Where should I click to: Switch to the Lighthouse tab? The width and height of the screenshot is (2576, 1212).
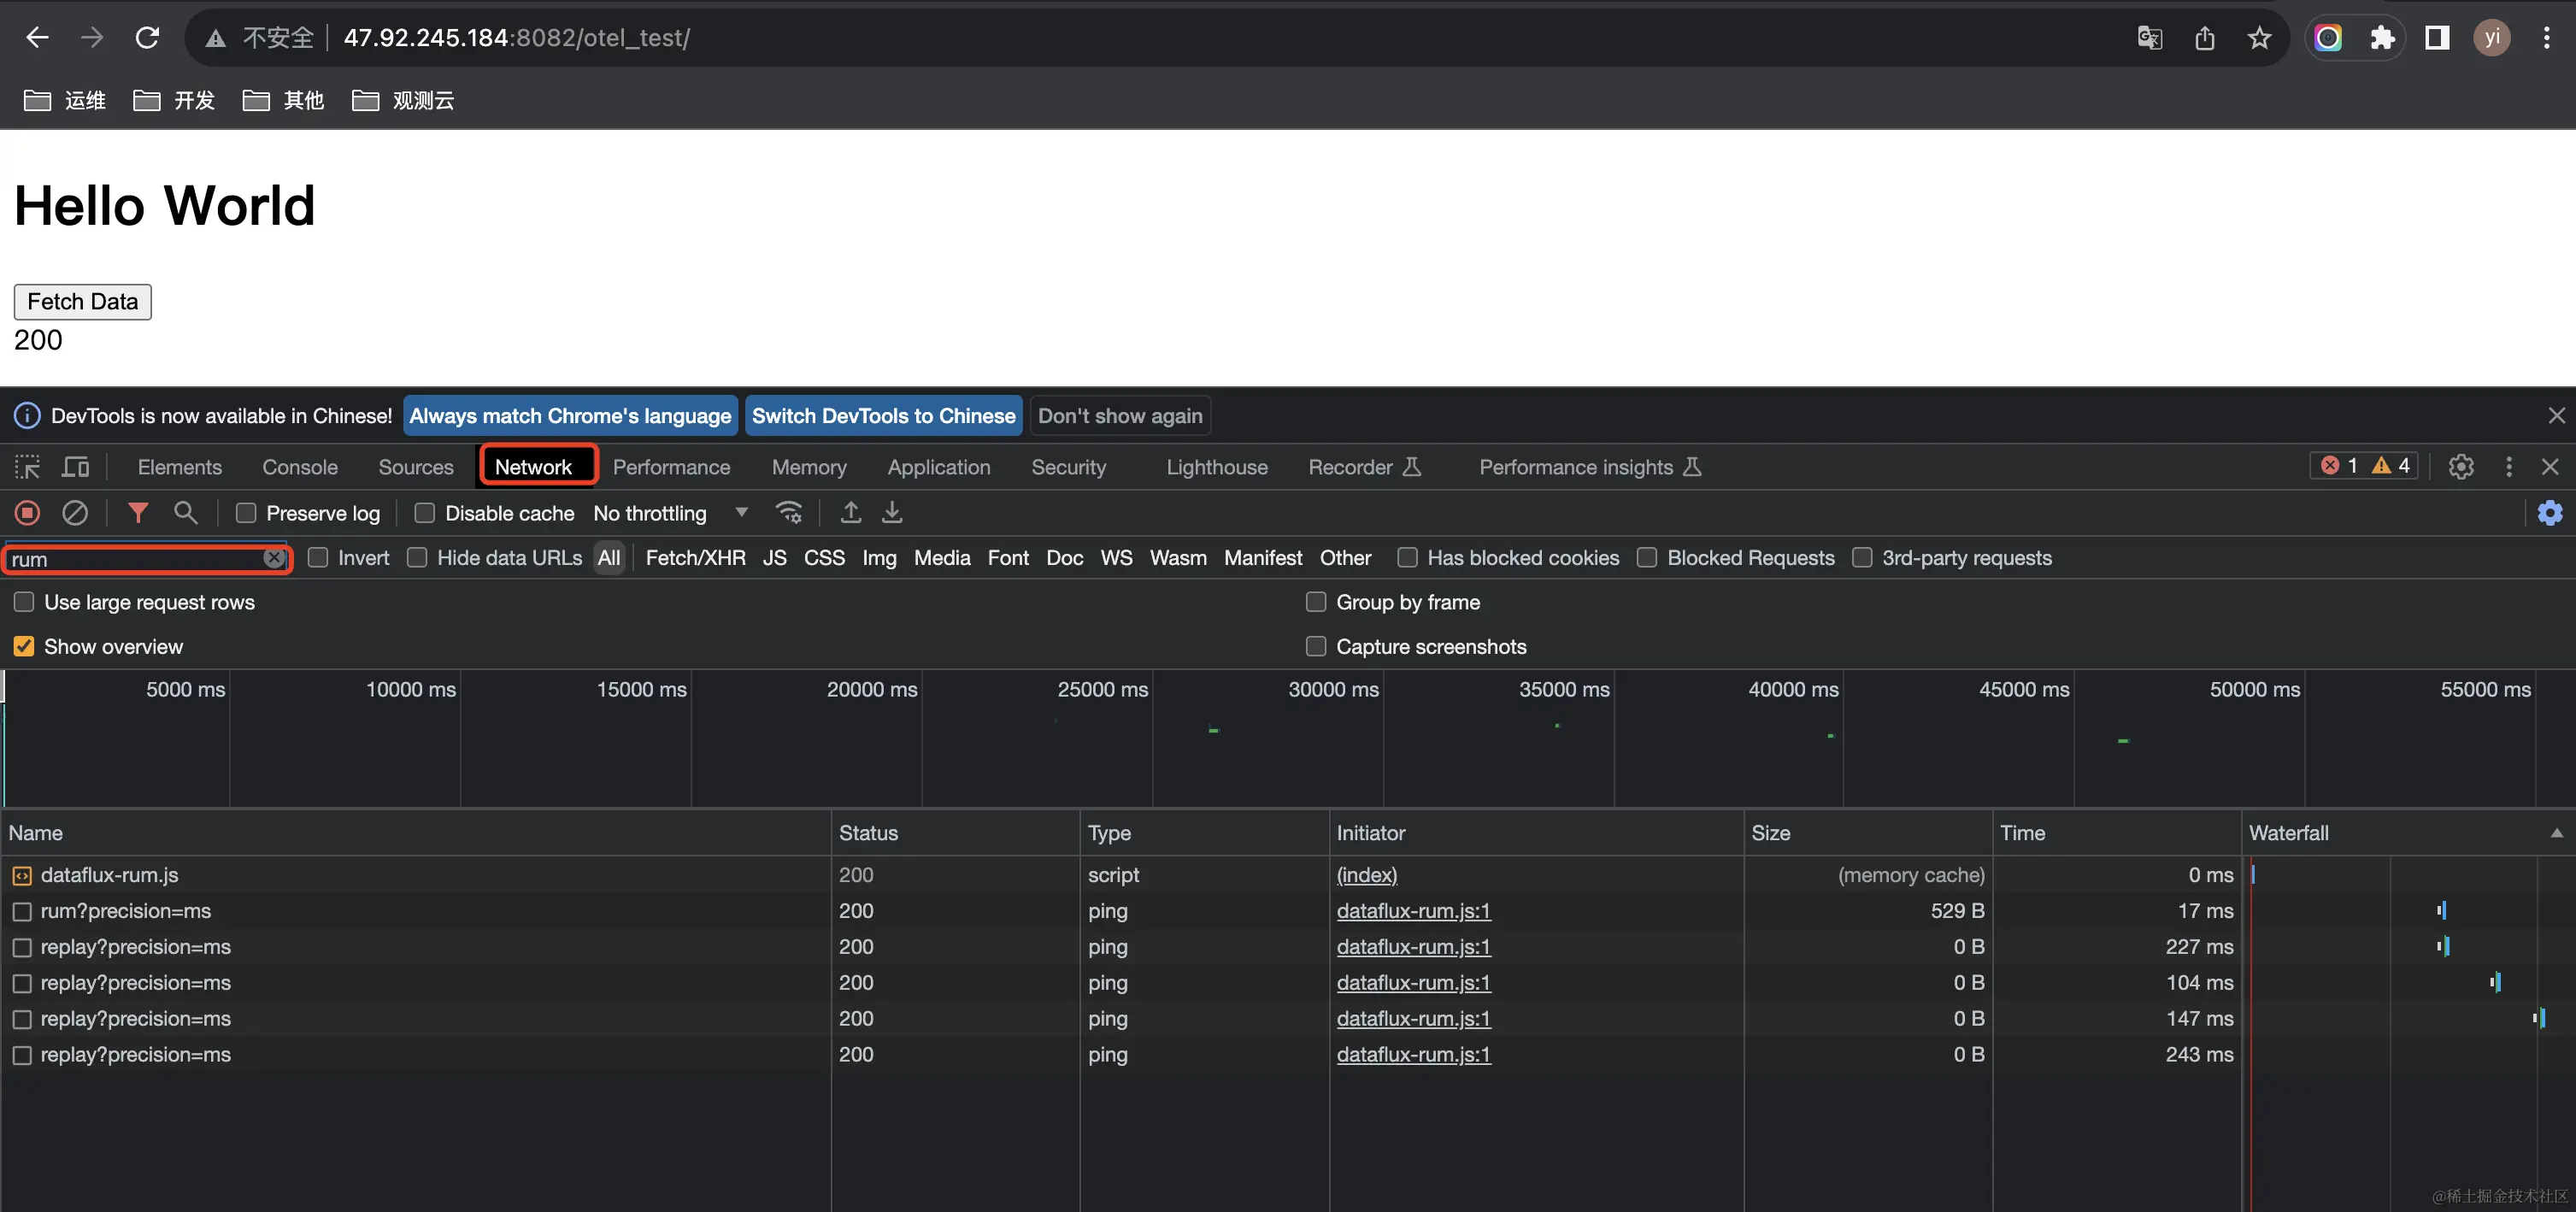pyautogui.click(x=1217, y=467)
